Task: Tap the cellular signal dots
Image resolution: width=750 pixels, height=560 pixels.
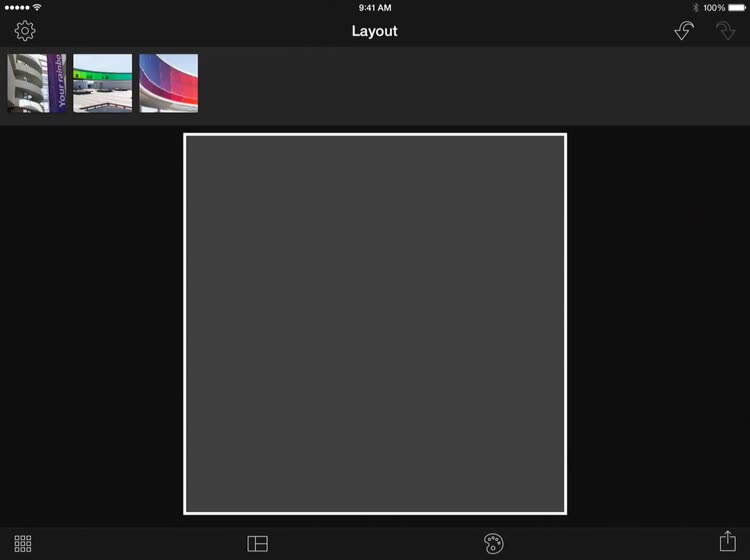Action: coord(17,8)
